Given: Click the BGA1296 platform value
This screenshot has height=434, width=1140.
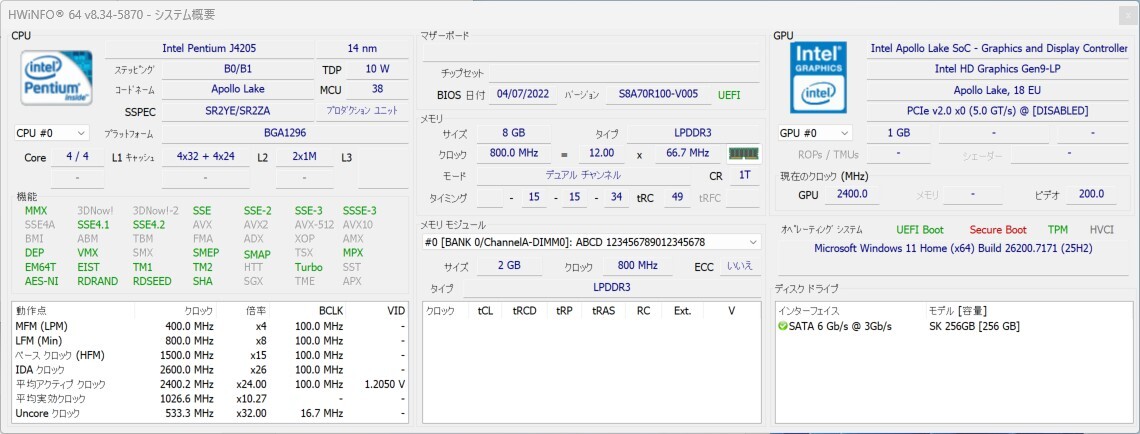Looking at the screenshot, I should pyautogui.click(x=285, y=133).
